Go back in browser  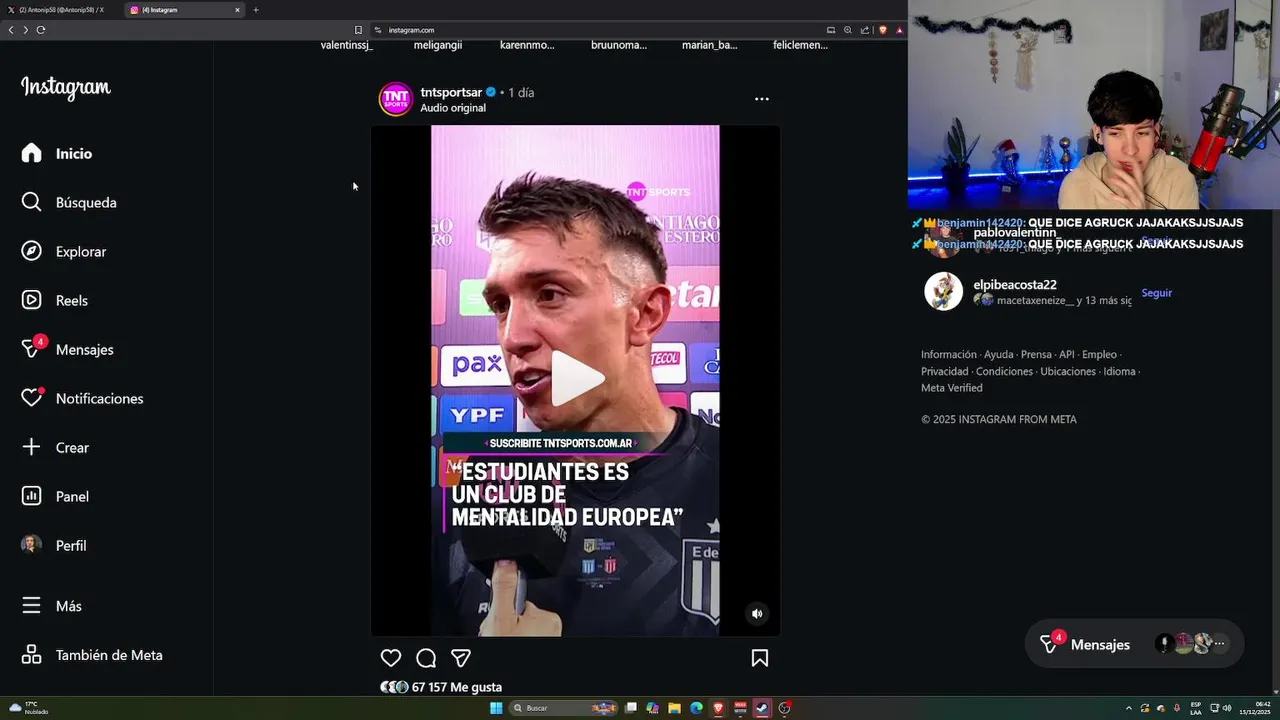11,30
